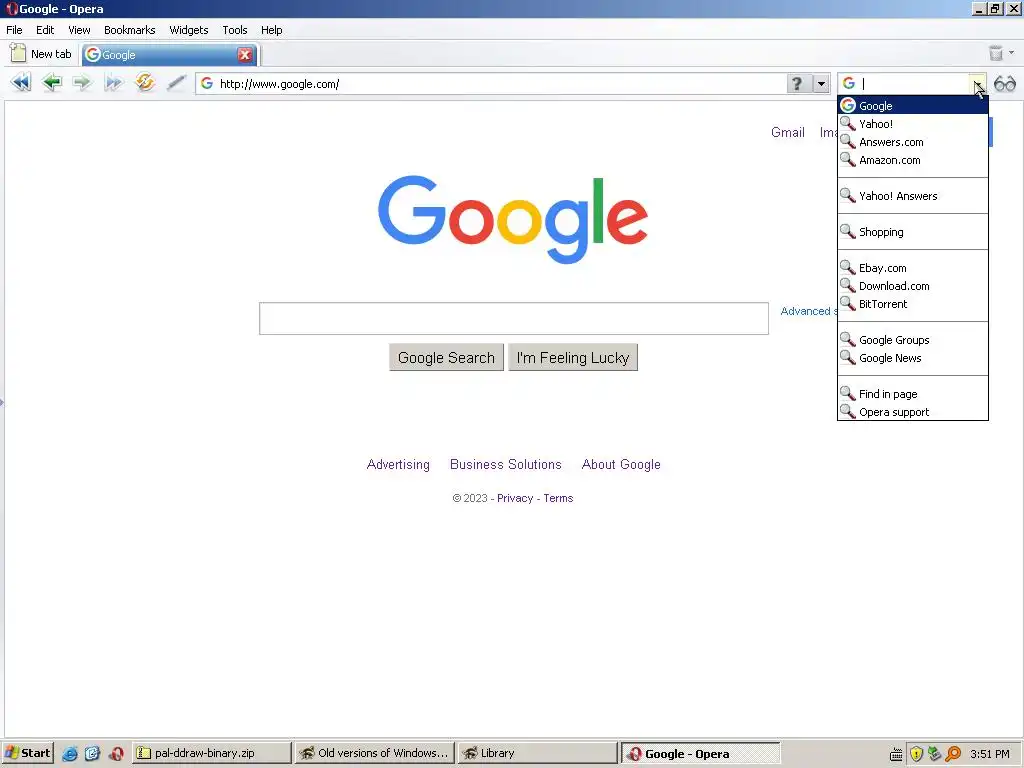Open the Privacy link
1024x768 pixels.
[x=515, y=498]
